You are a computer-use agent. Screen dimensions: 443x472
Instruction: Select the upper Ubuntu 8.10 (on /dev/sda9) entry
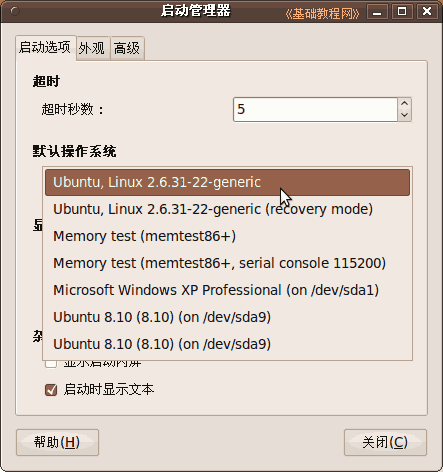227,317
